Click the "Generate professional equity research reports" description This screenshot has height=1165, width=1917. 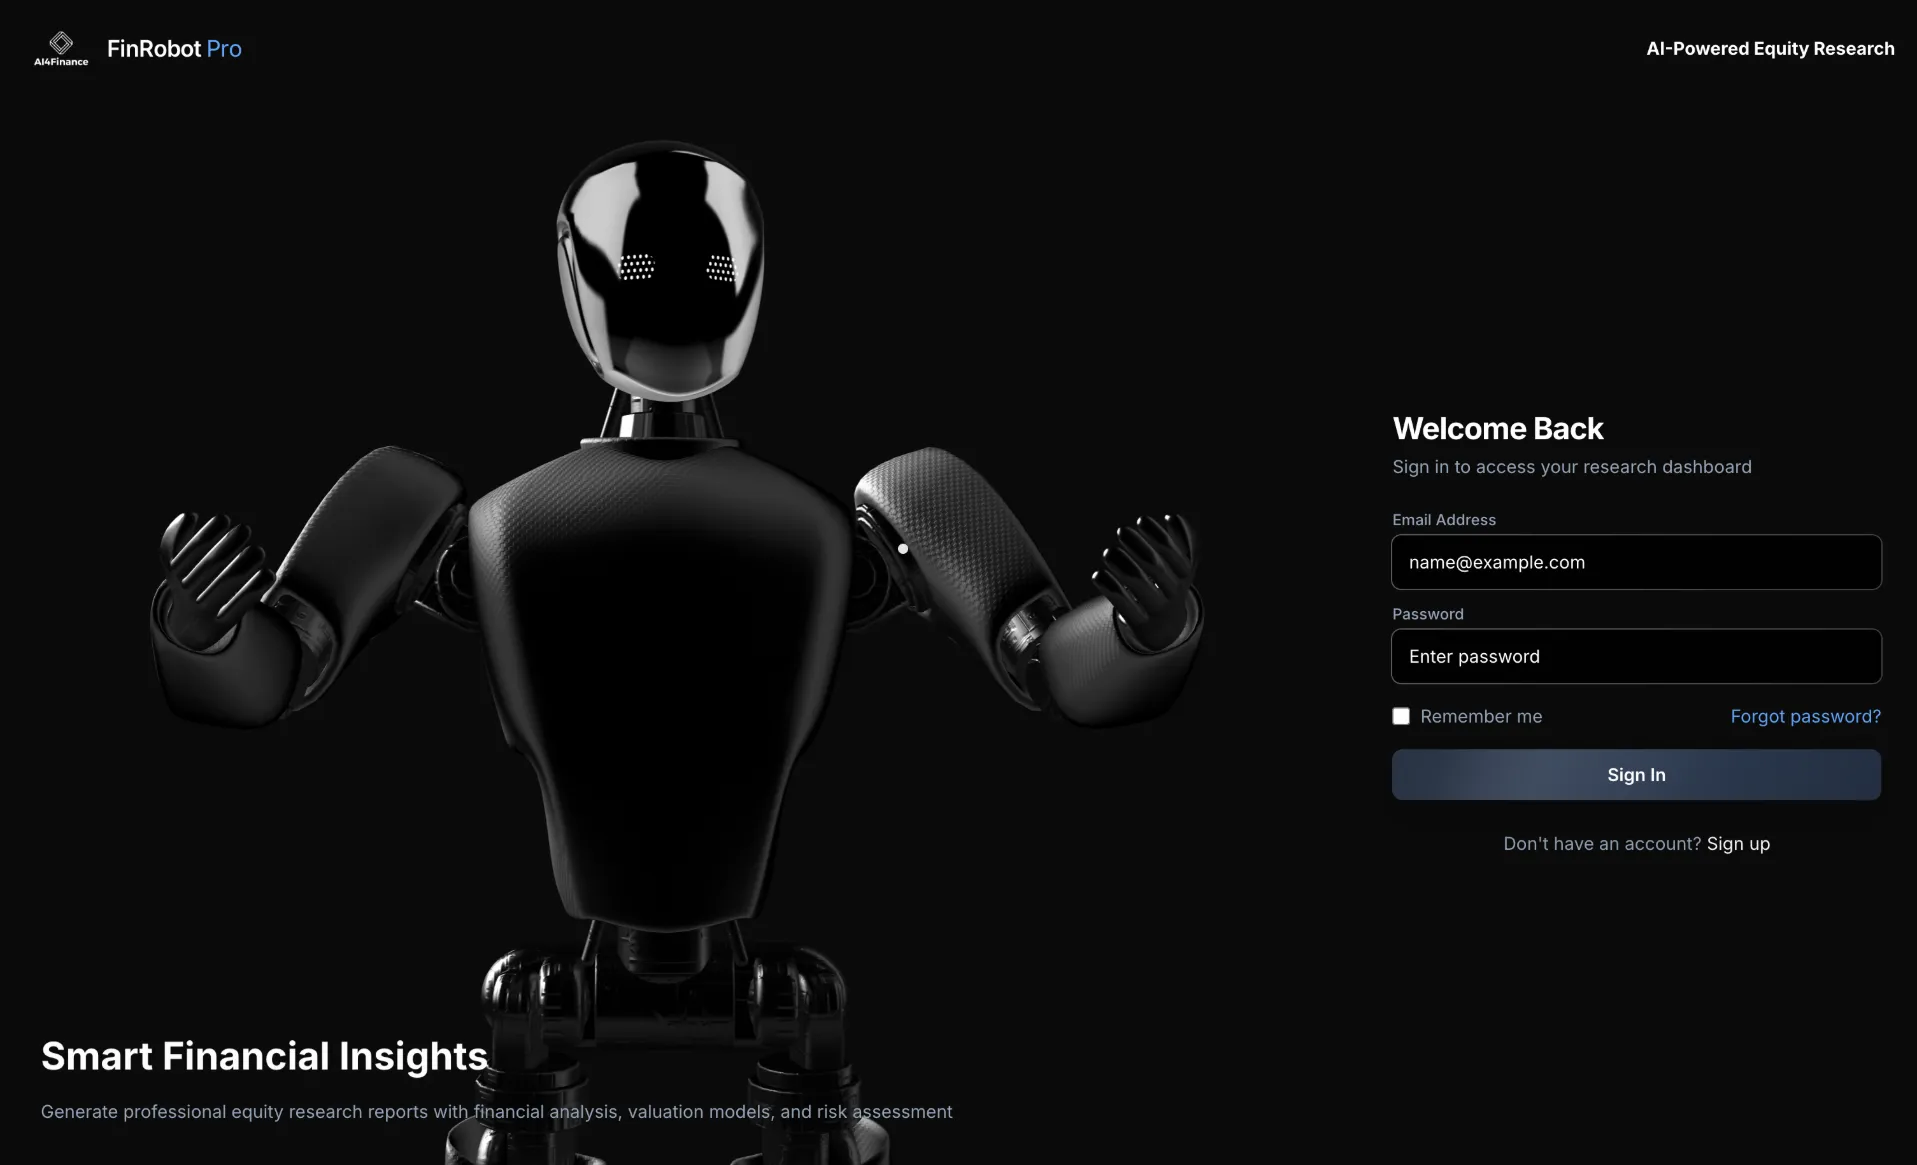496,1111
